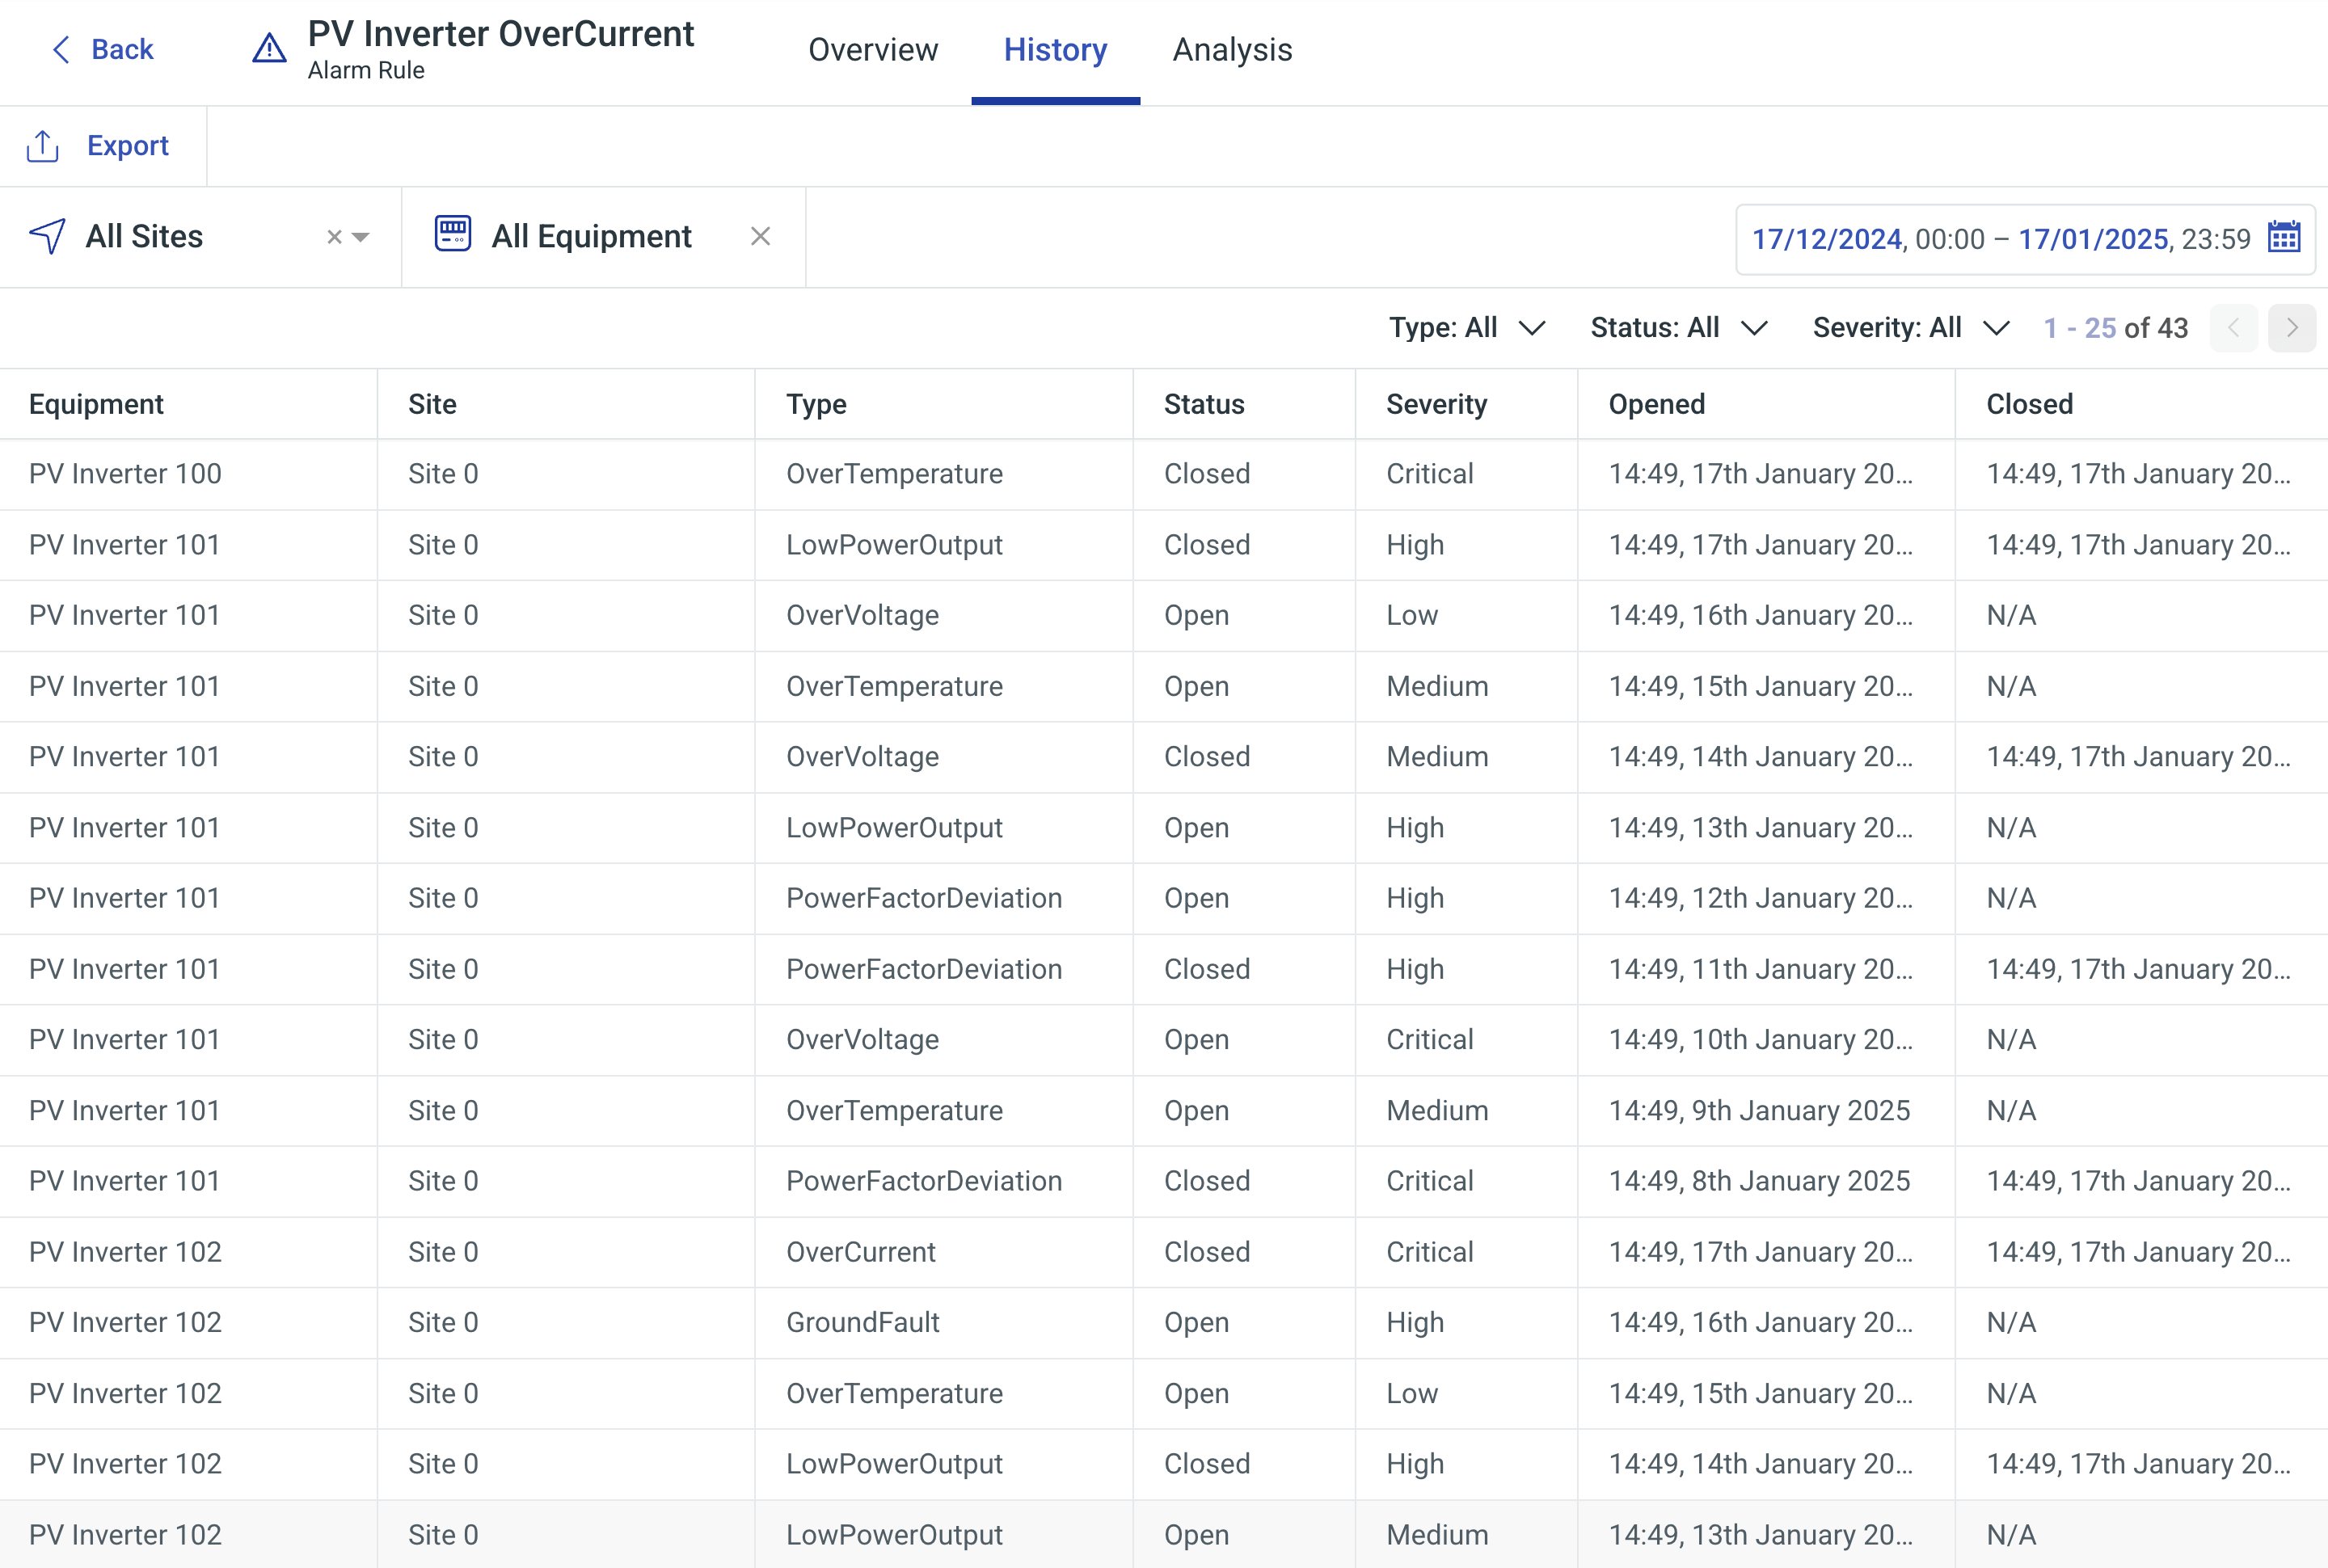
Task: Go to the previous page of results
Action: [2234, 328]
